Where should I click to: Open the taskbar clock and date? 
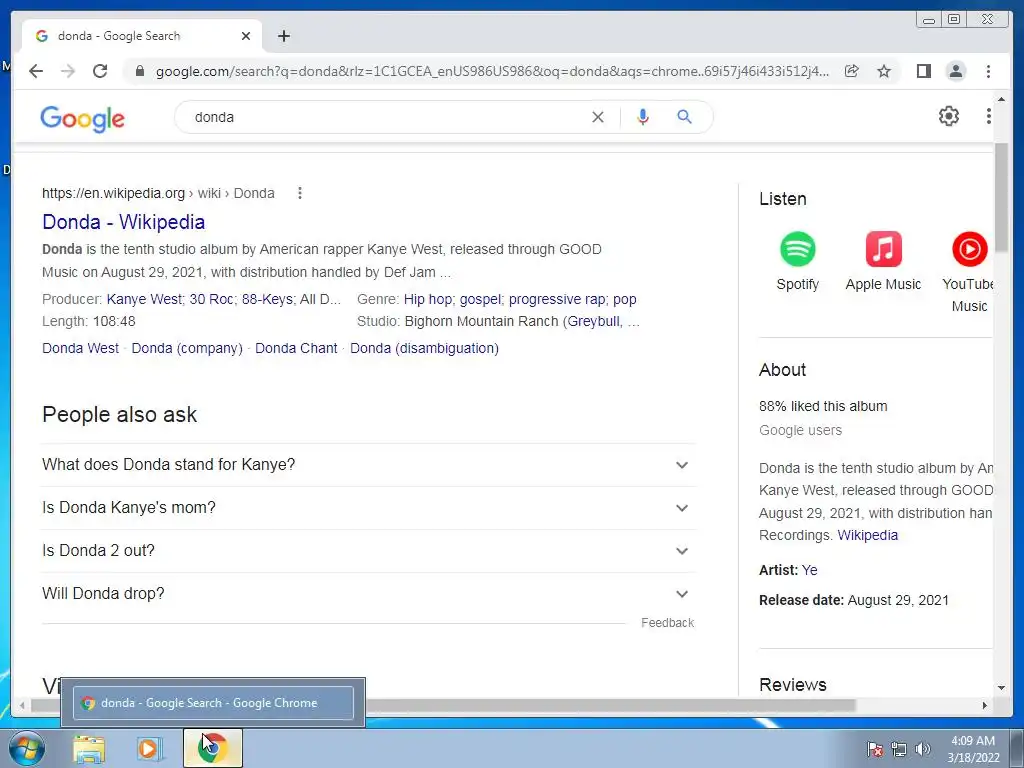pos(973,749)
